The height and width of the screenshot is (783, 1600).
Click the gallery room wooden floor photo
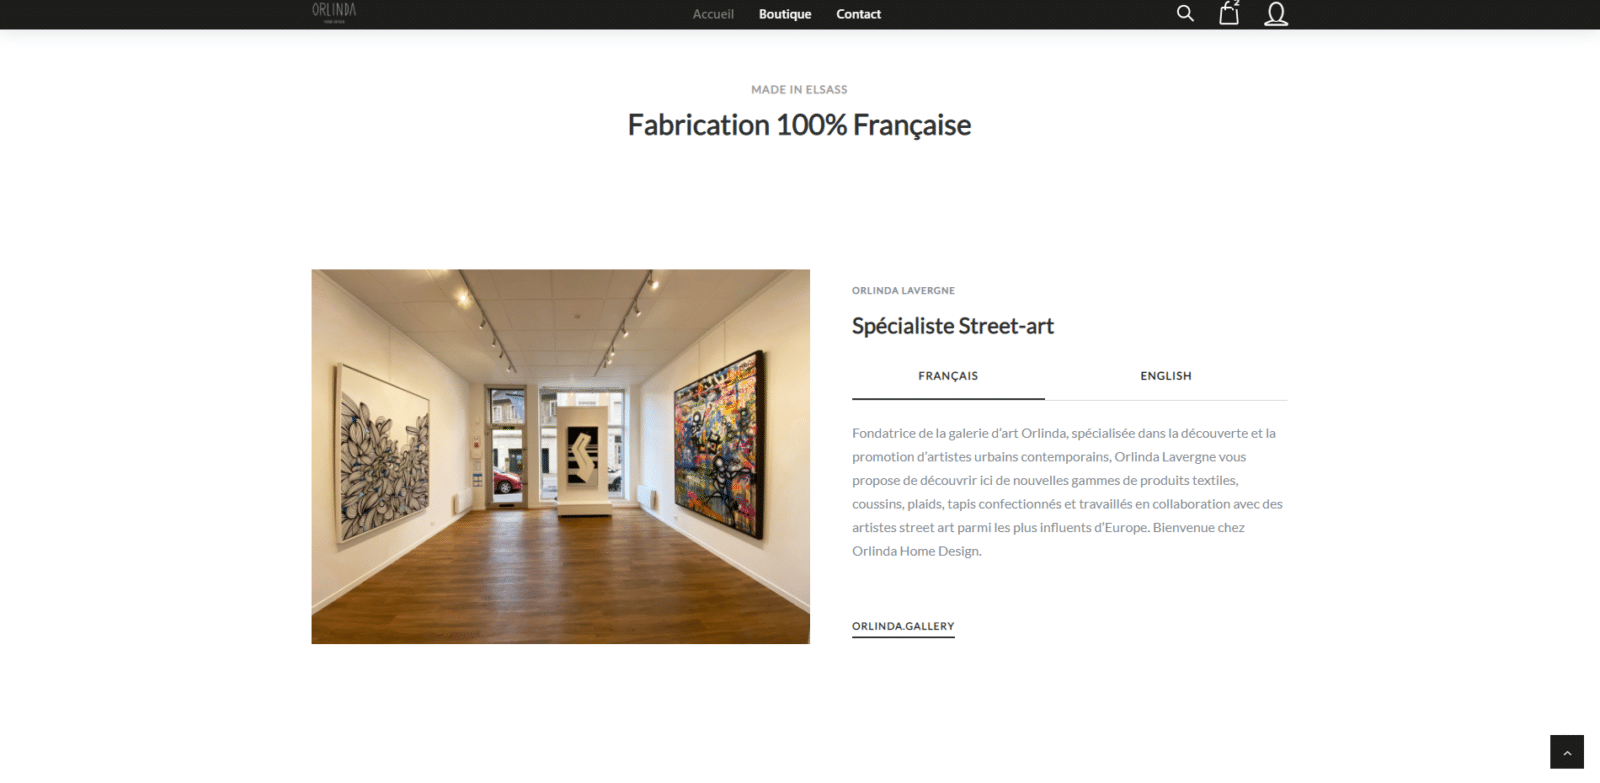coord(560,456)
